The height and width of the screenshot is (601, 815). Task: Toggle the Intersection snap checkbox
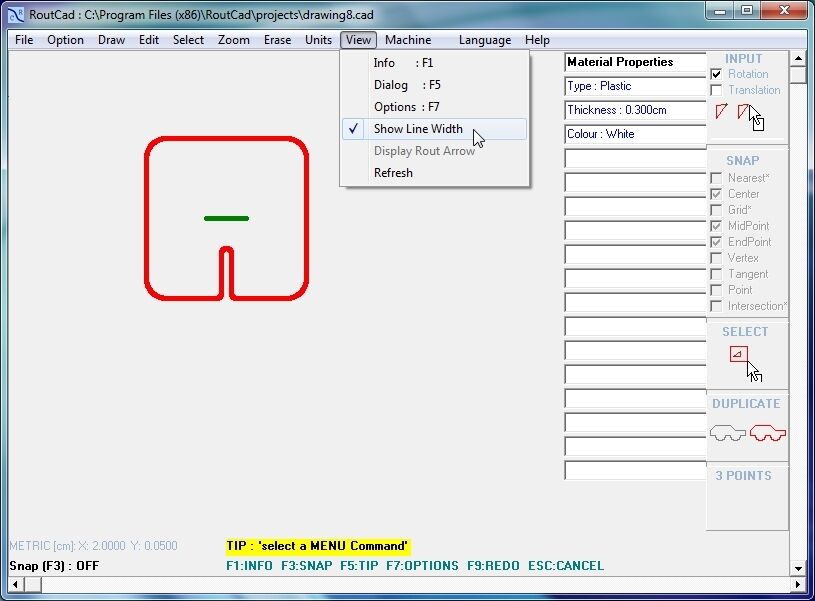(716, 306)
